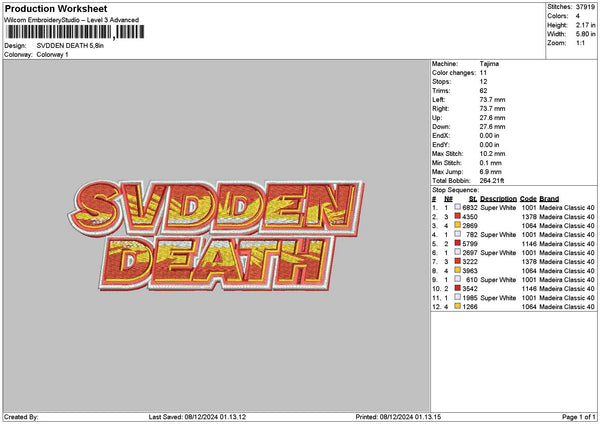Select the white swatch for stop 1
Viewport: 600px width, 424px height.
(457, 208)
